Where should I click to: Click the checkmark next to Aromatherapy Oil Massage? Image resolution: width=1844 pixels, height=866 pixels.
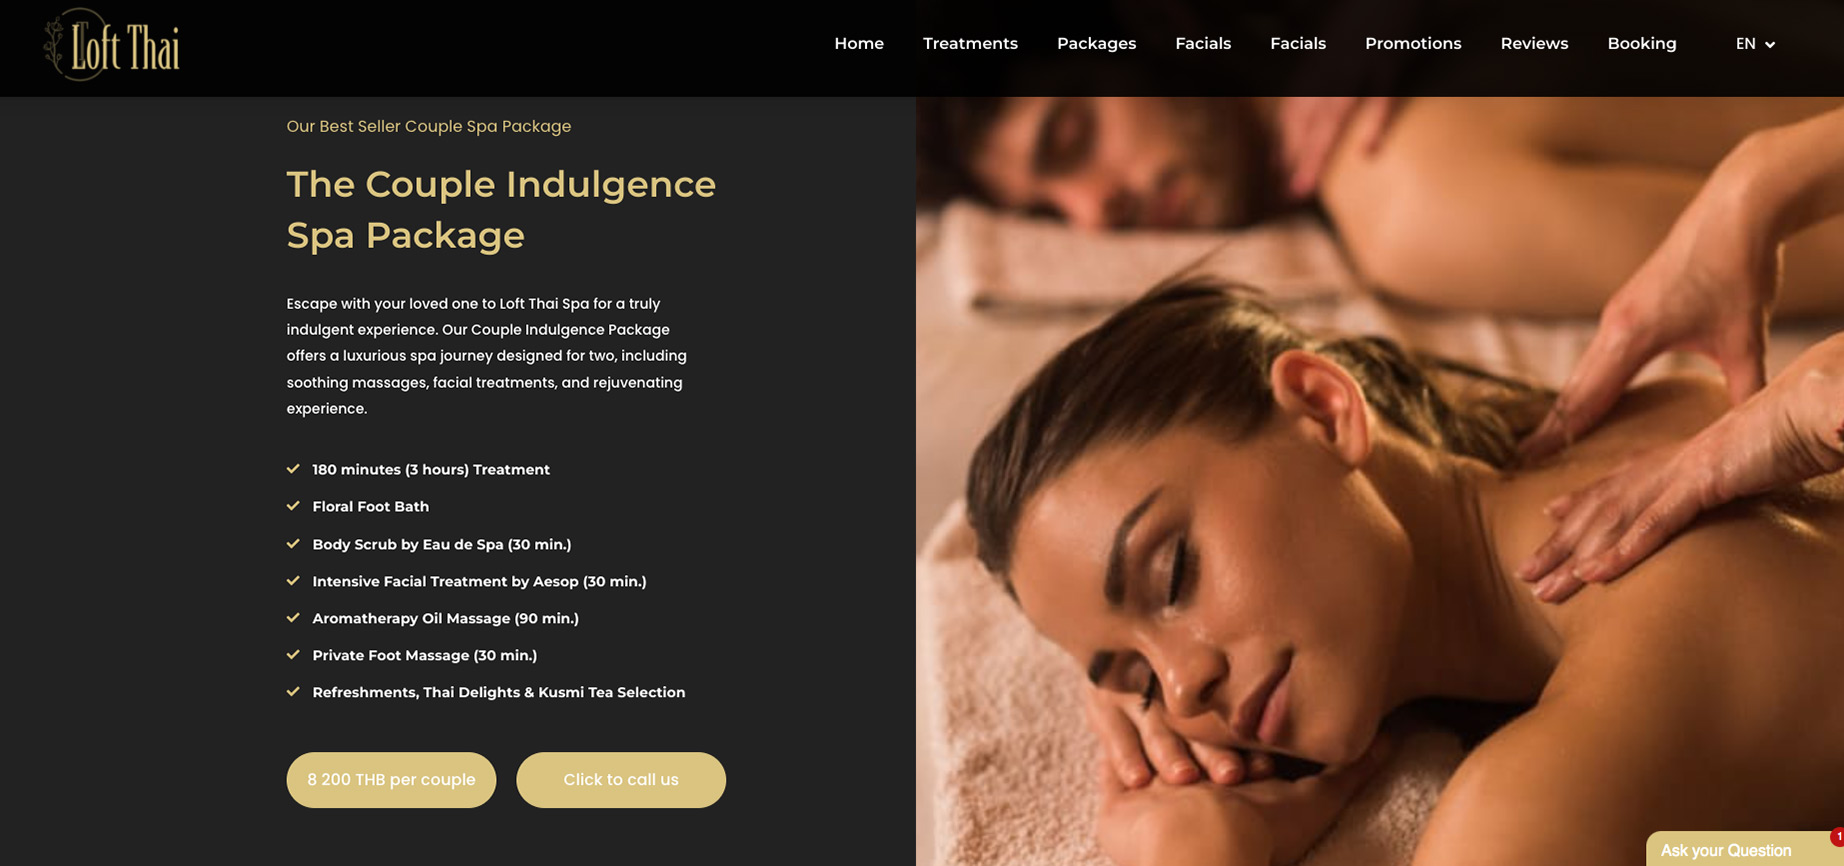coord(293,618)
